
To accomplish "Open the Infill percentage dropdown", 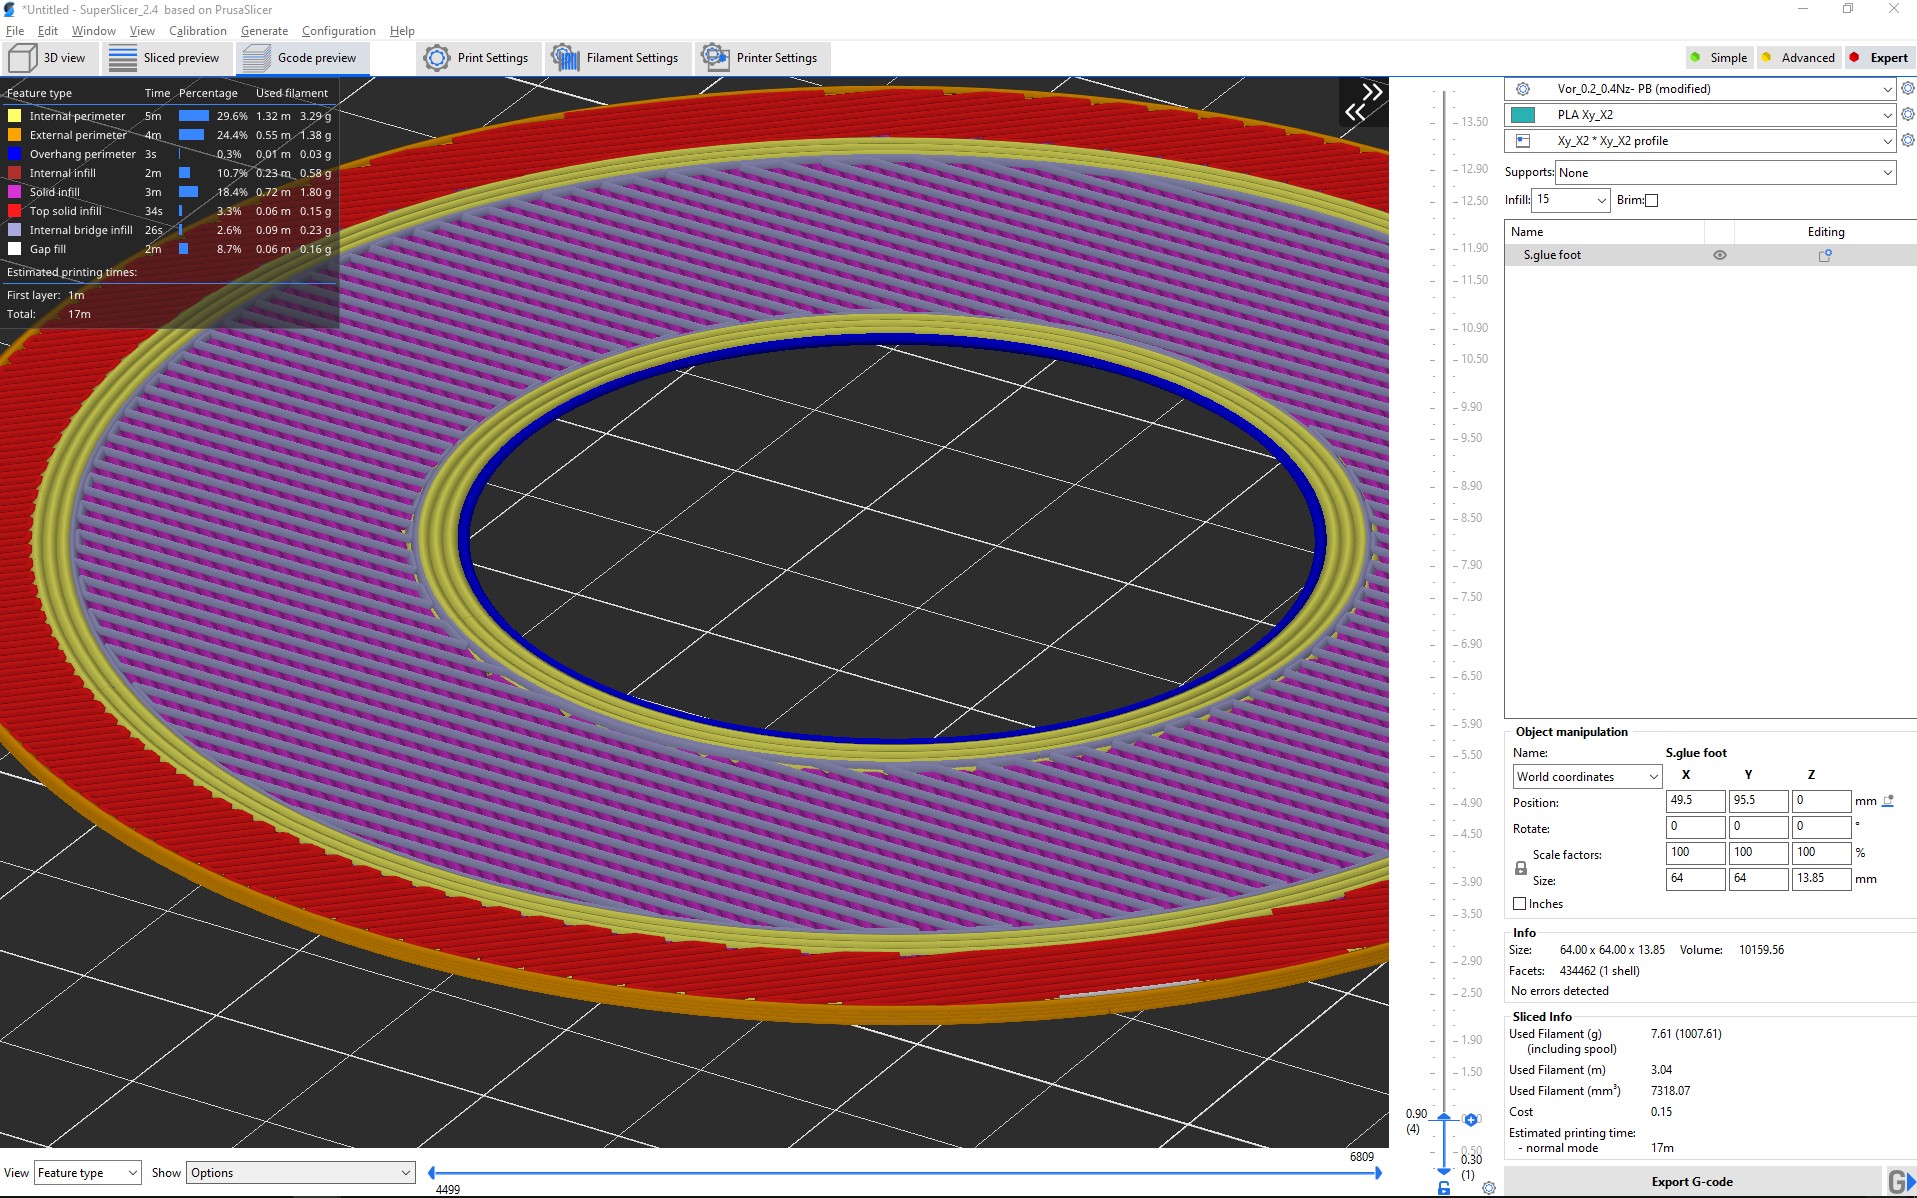I will coord(1571,200).
